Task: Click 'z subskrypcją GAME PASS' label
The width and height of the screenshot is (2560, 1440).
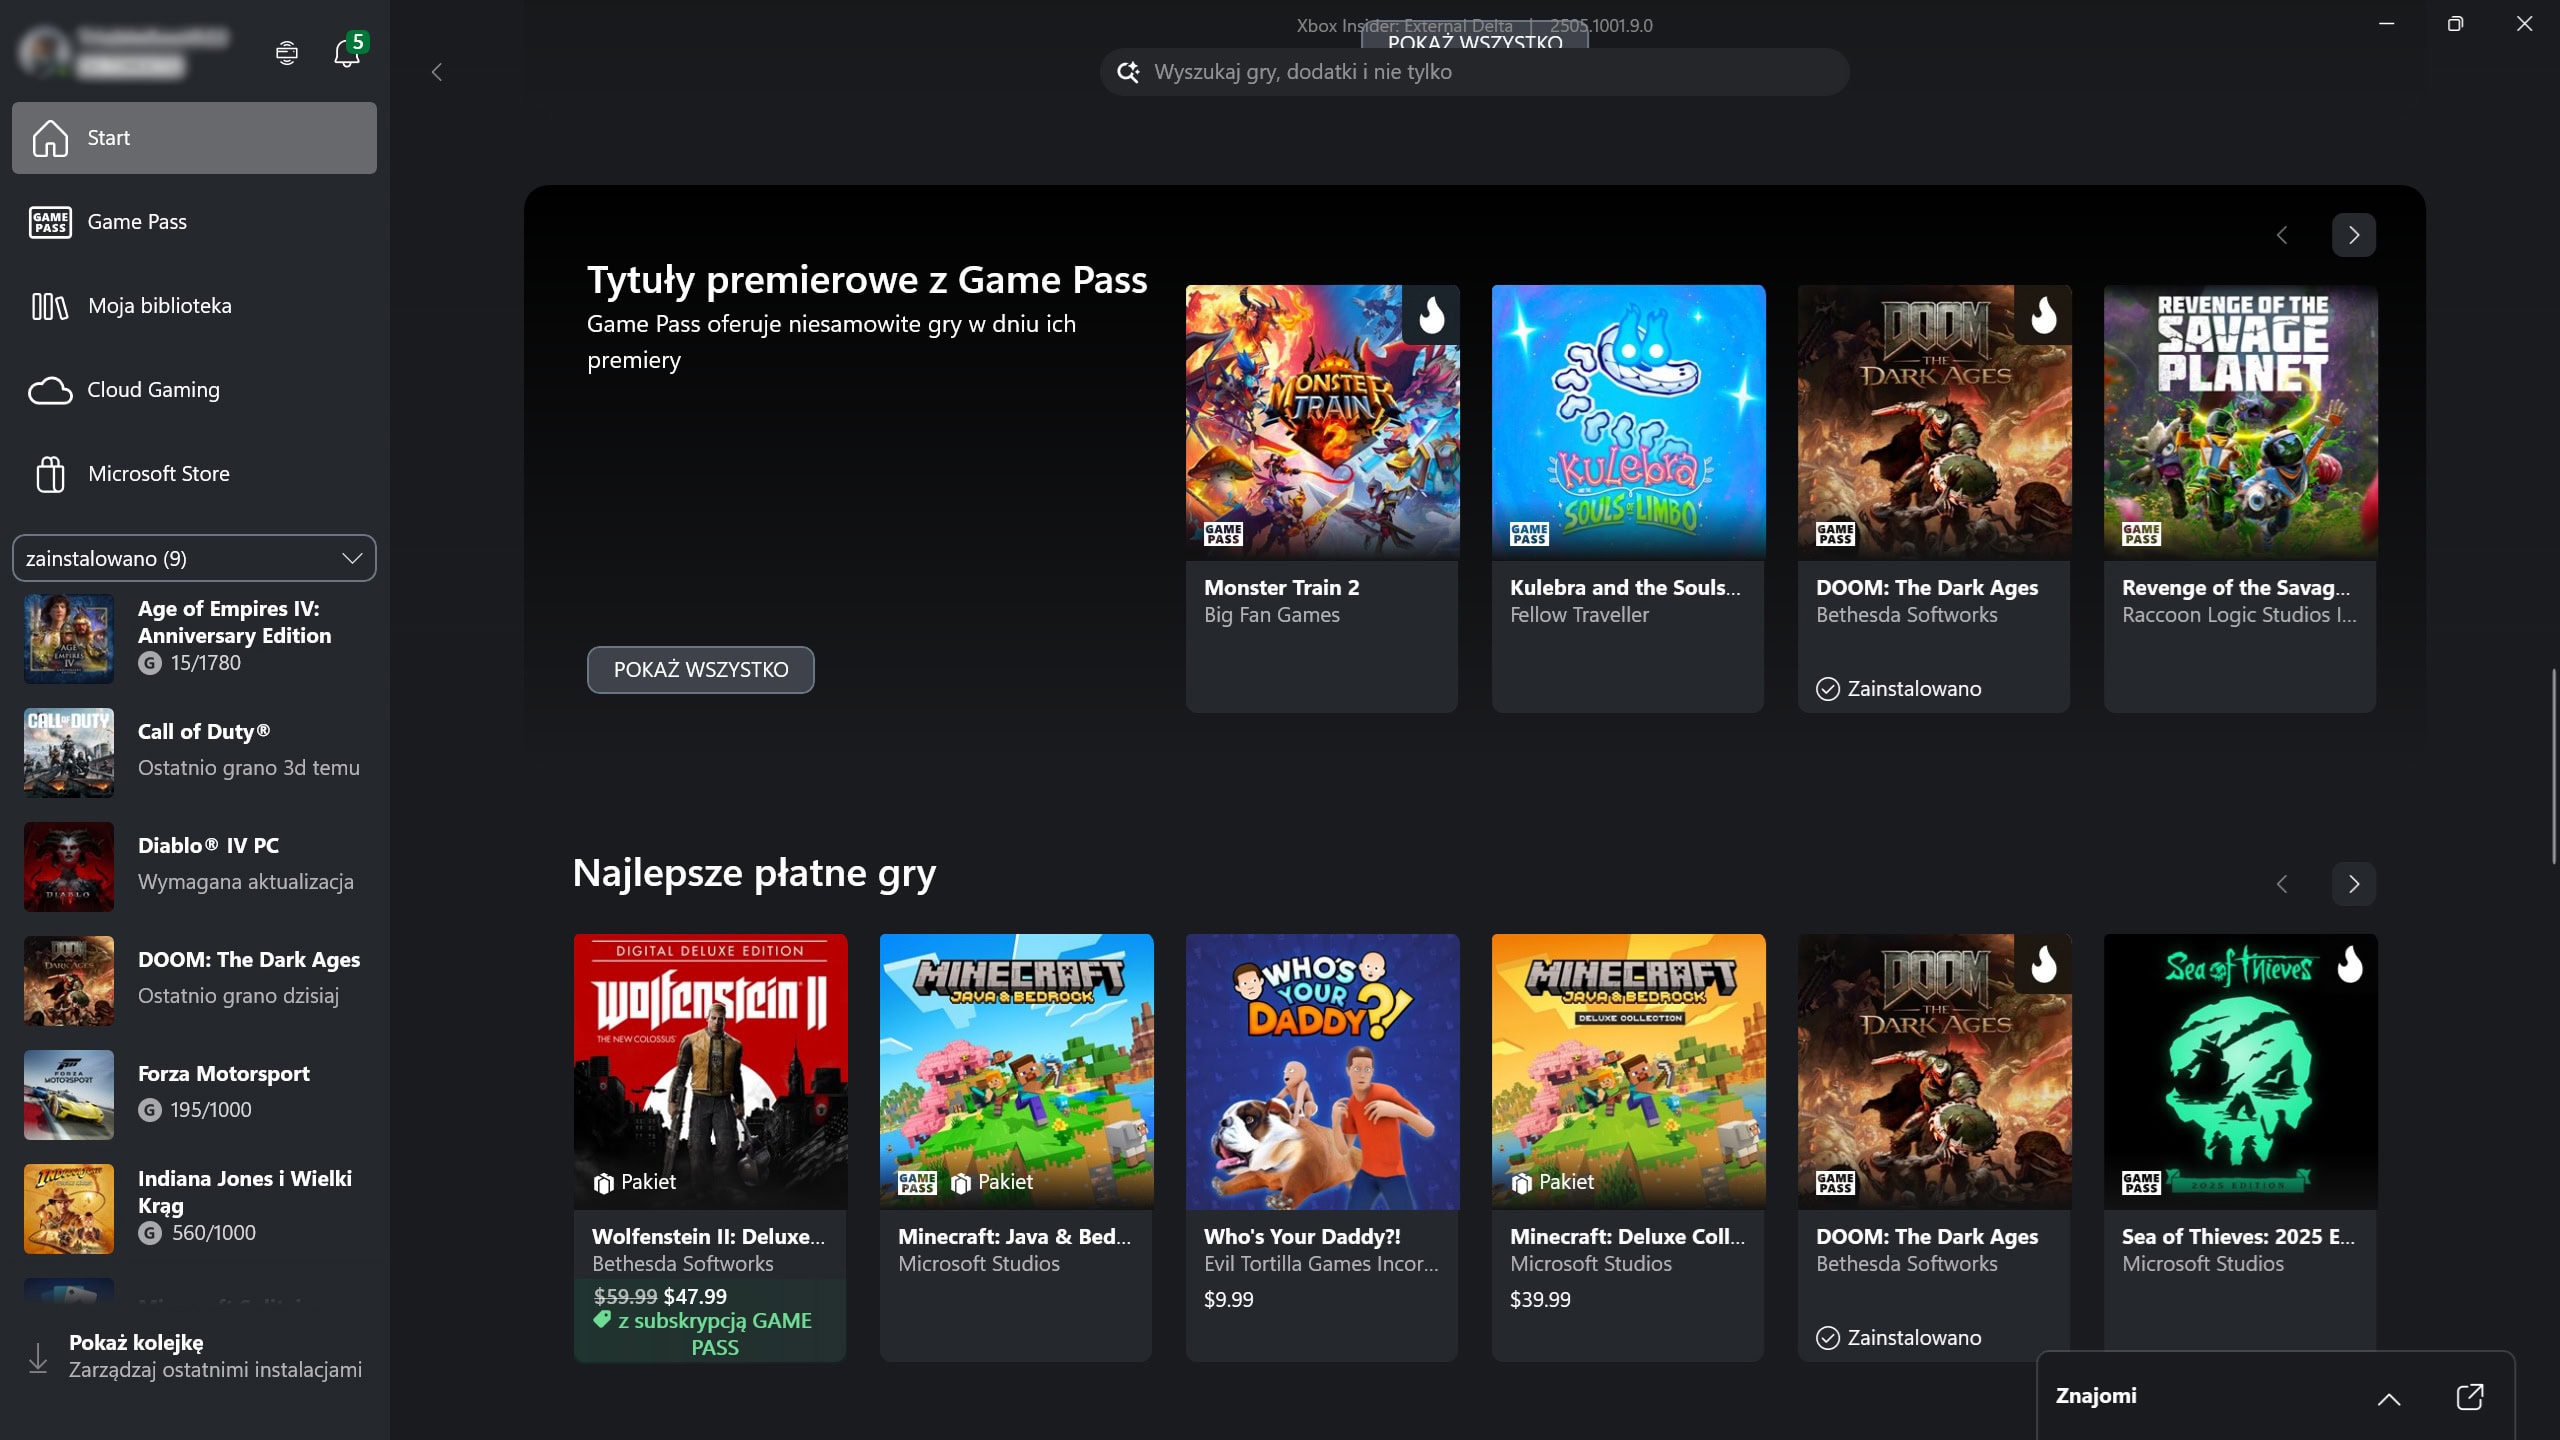Action: pos(715,1334)
